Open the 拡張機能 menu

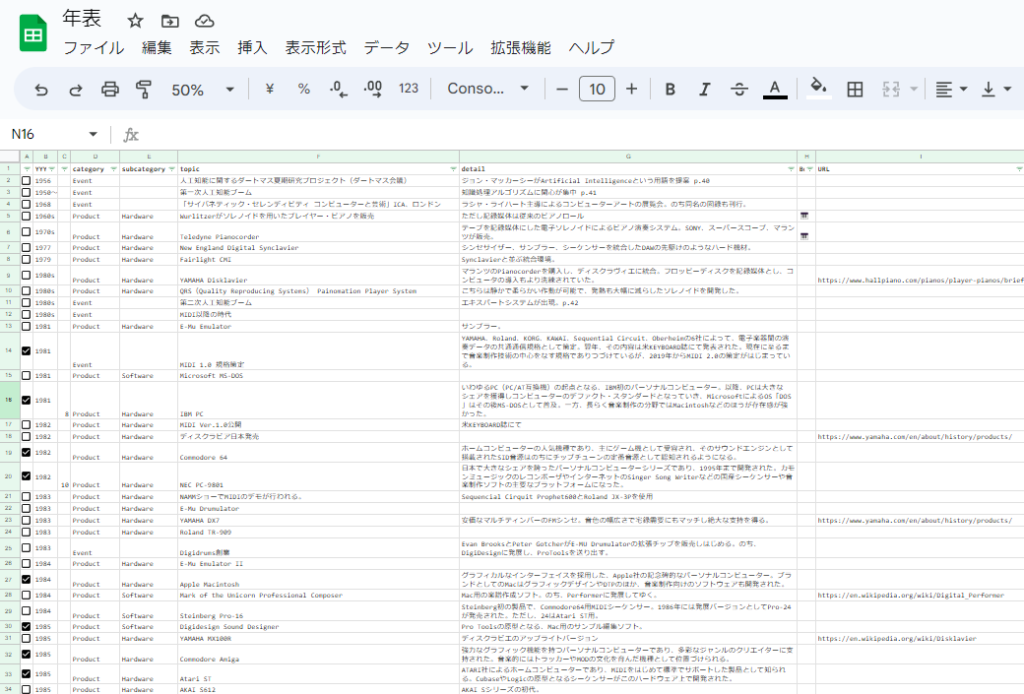click(x=520, y=48)
